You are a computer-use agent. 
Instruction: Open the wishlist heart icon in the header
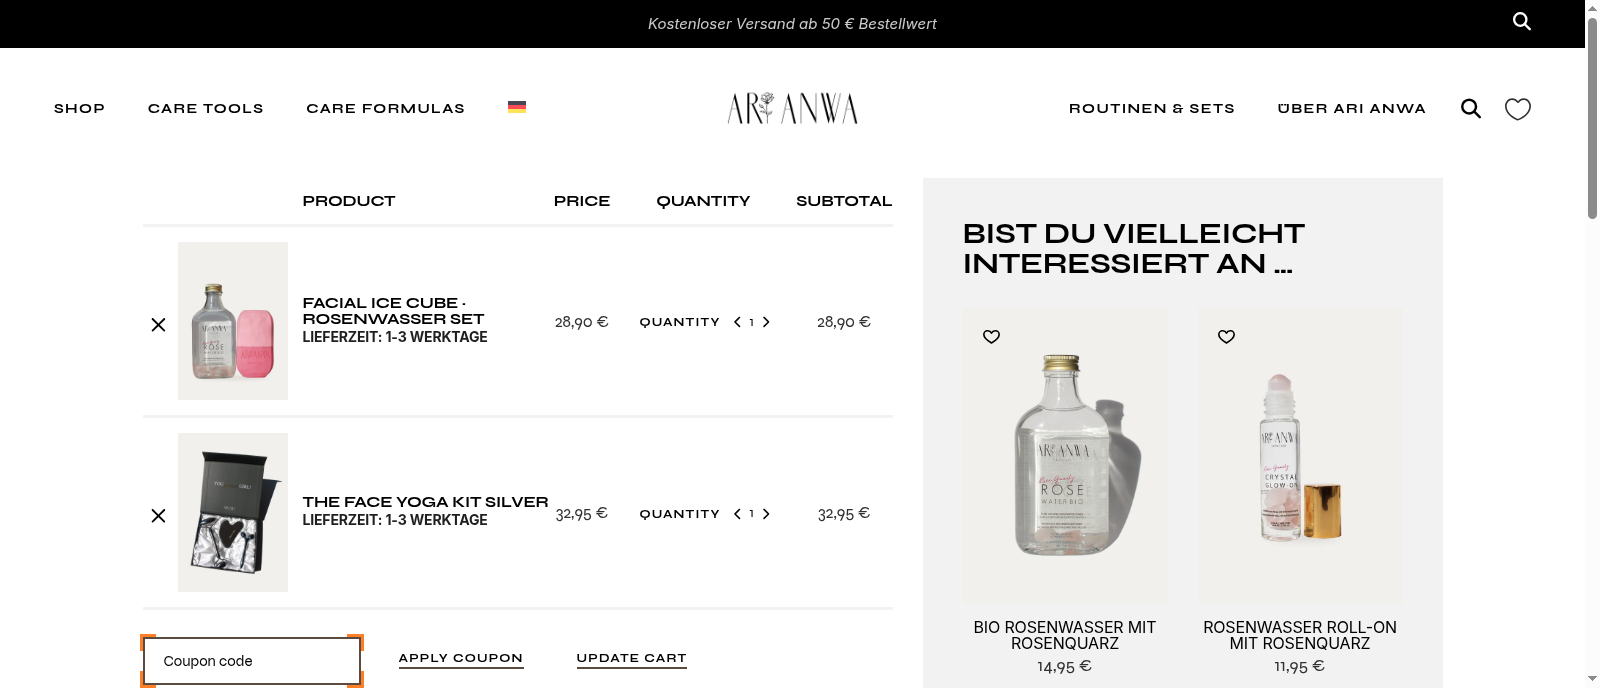tap(1517, 109)
